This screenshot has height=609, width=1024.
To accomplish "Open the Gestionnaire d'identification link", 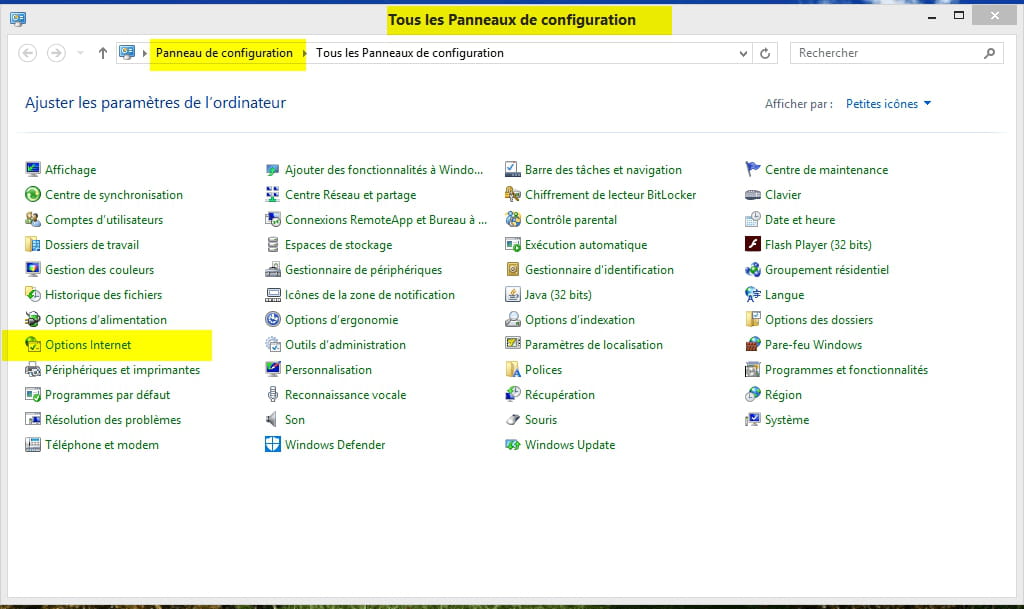I will 599,270.
